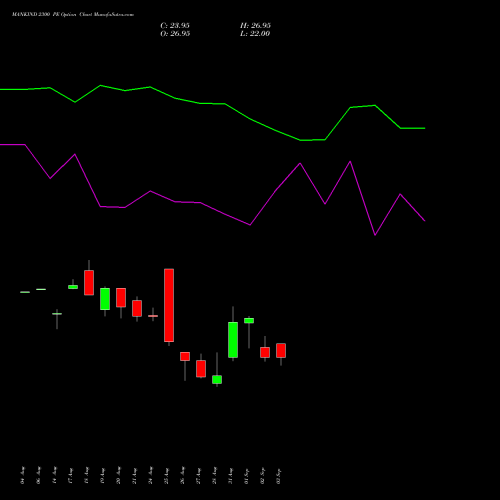500x500 pixels.
Task: Click the 04 Aug date label
Action: point(22,475)
